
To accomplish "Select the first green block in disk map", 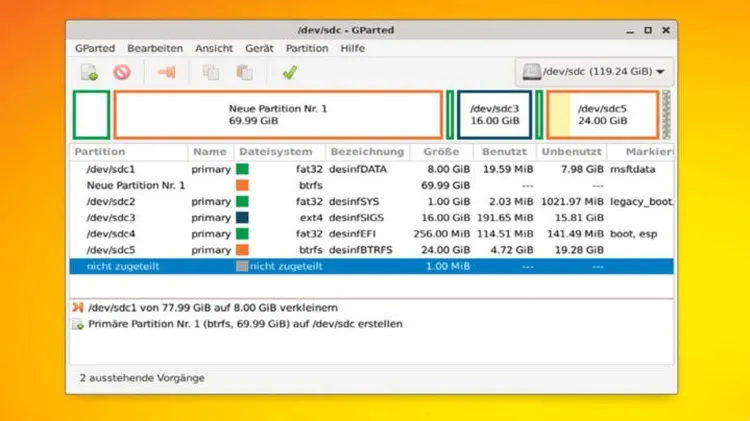I will [91, 115].
